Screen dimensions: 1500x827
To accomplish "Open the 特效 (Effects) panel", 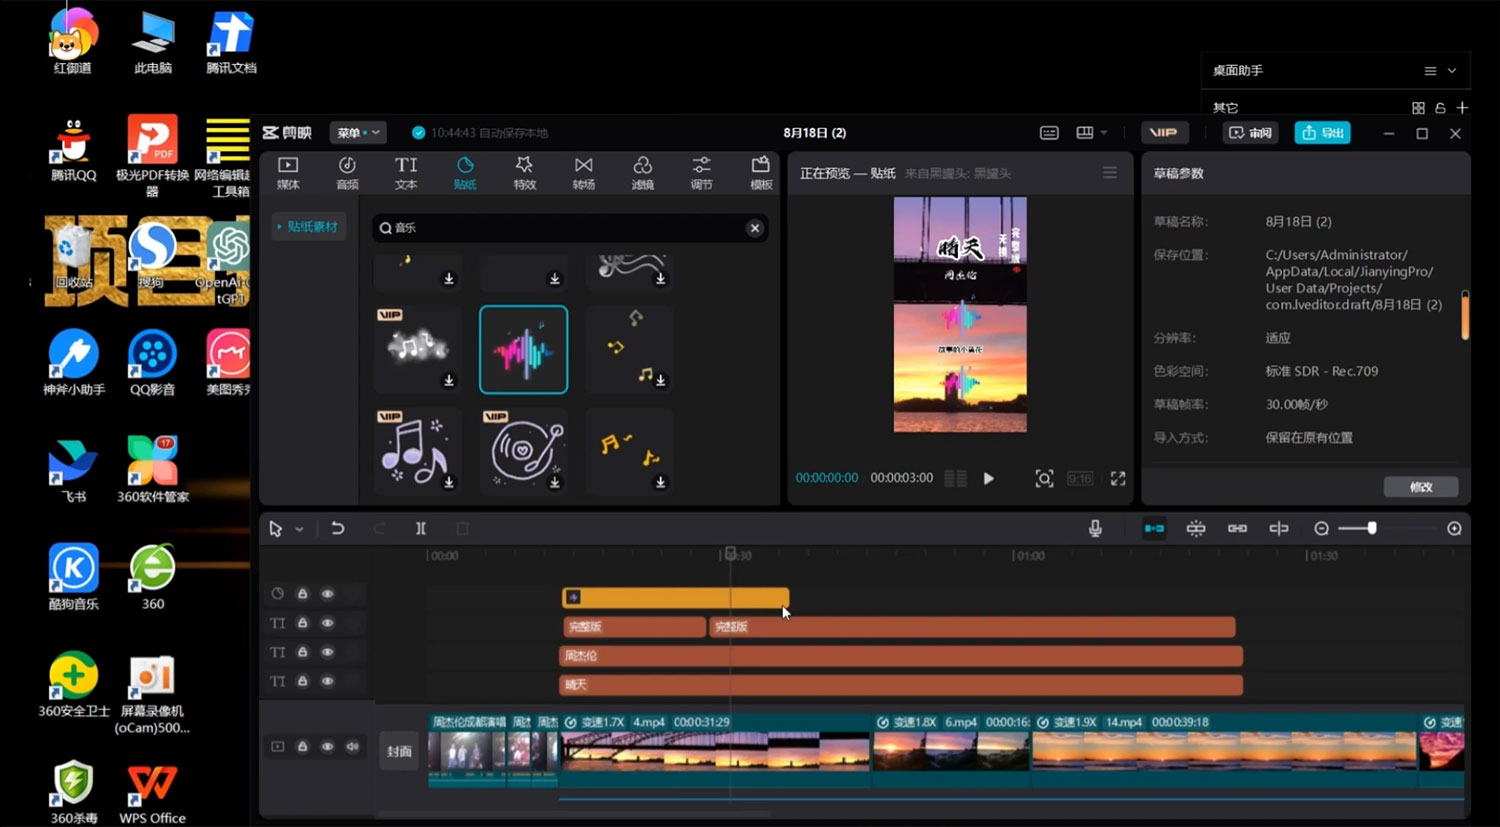I will pos(524,171).
